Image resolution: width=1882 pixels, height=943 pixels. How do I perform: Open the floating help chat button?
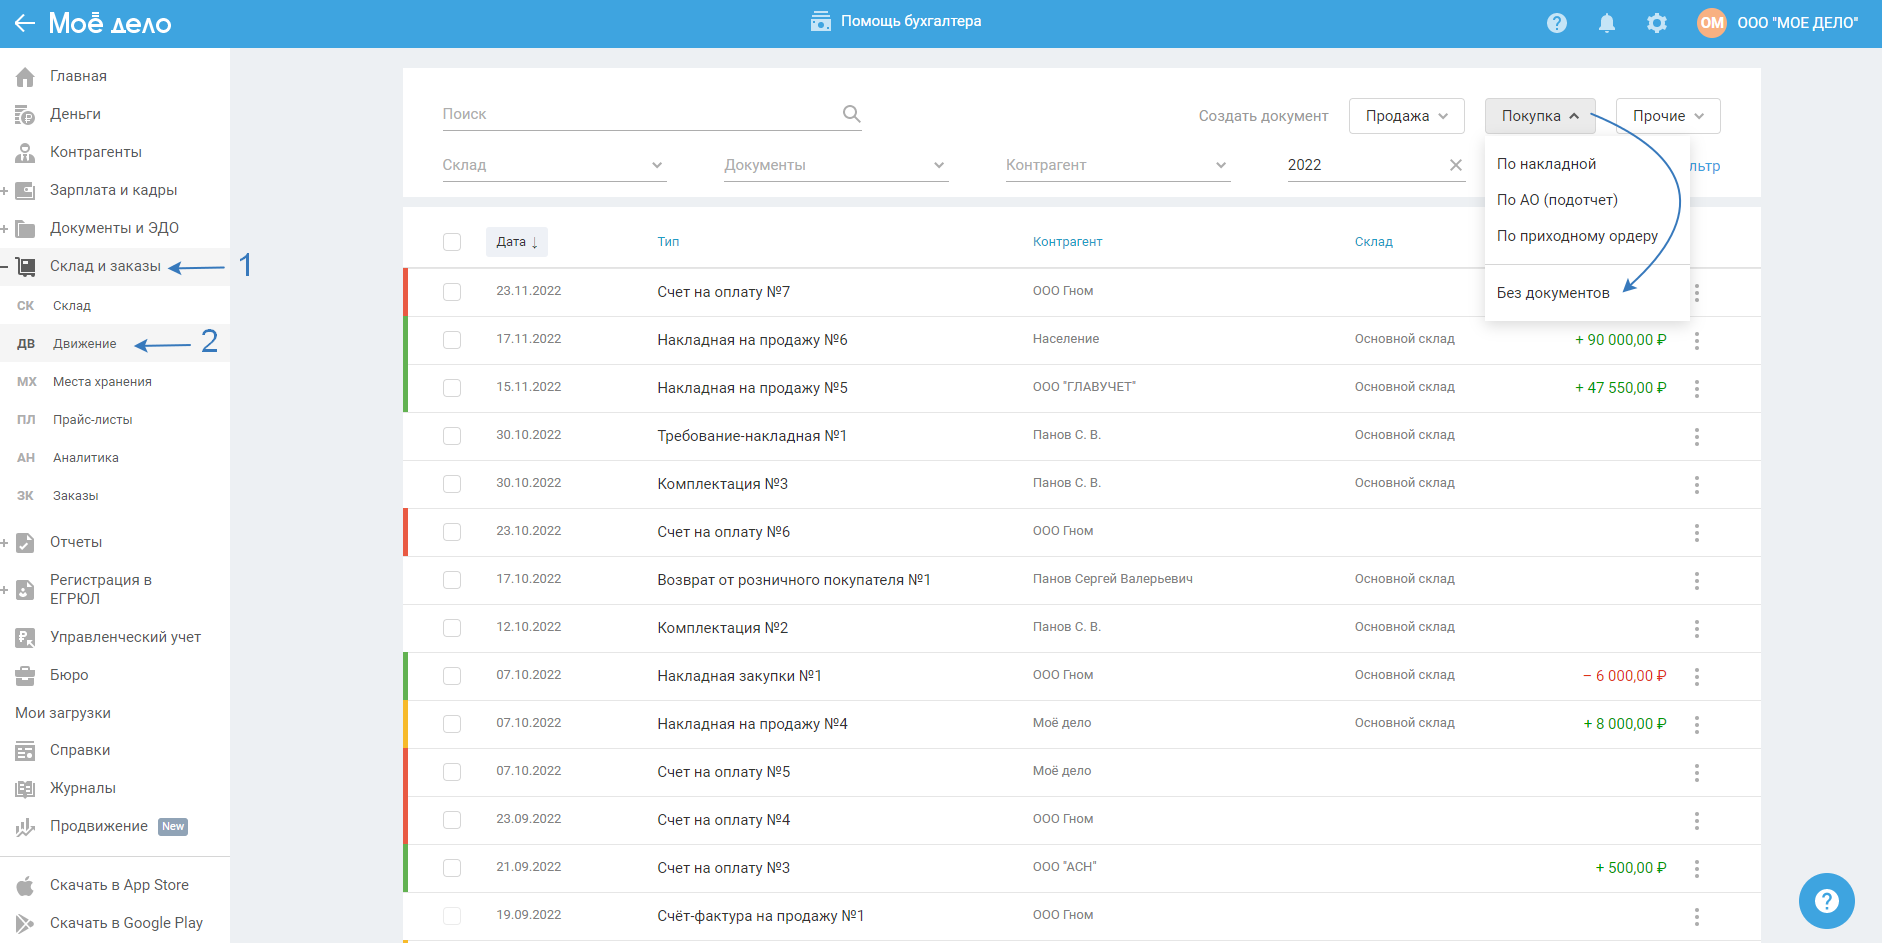pyautogui.click(x=1826, y=900)
